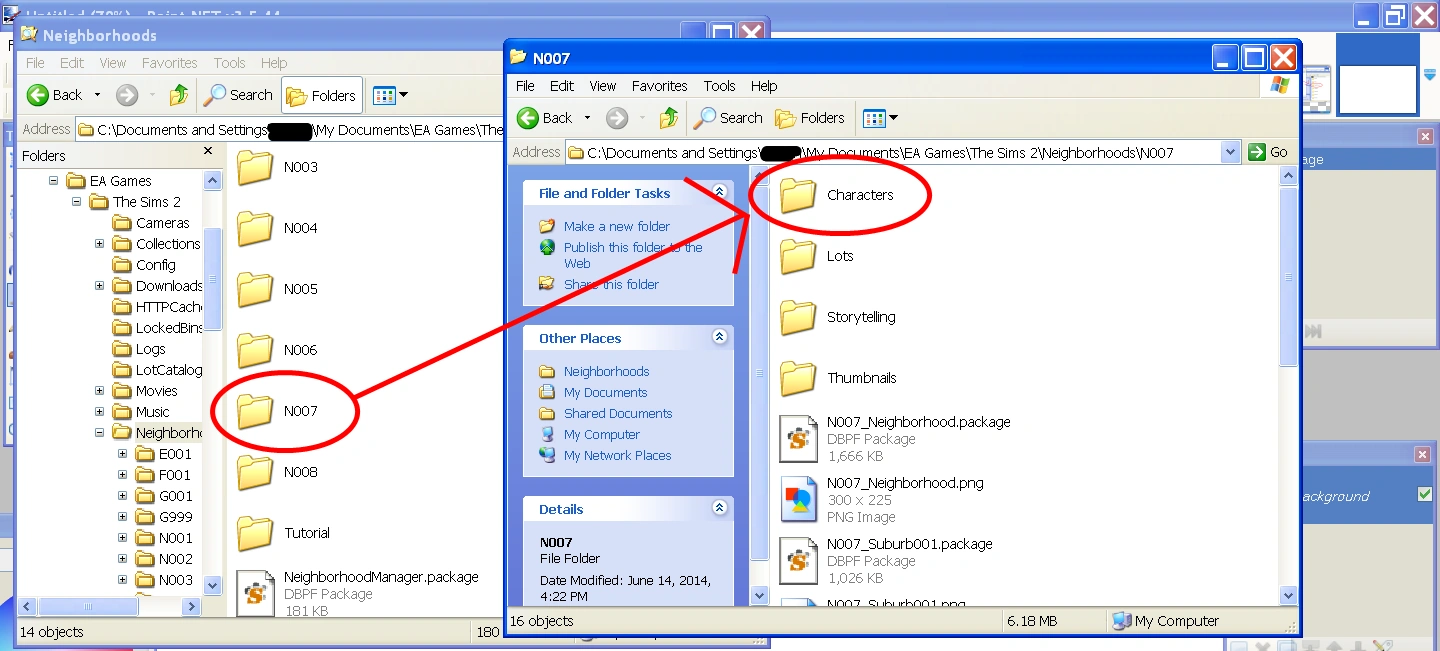1440x651 pixels.
Task: Open Help menu in N007 window
Action: click(x=764, y=86)
